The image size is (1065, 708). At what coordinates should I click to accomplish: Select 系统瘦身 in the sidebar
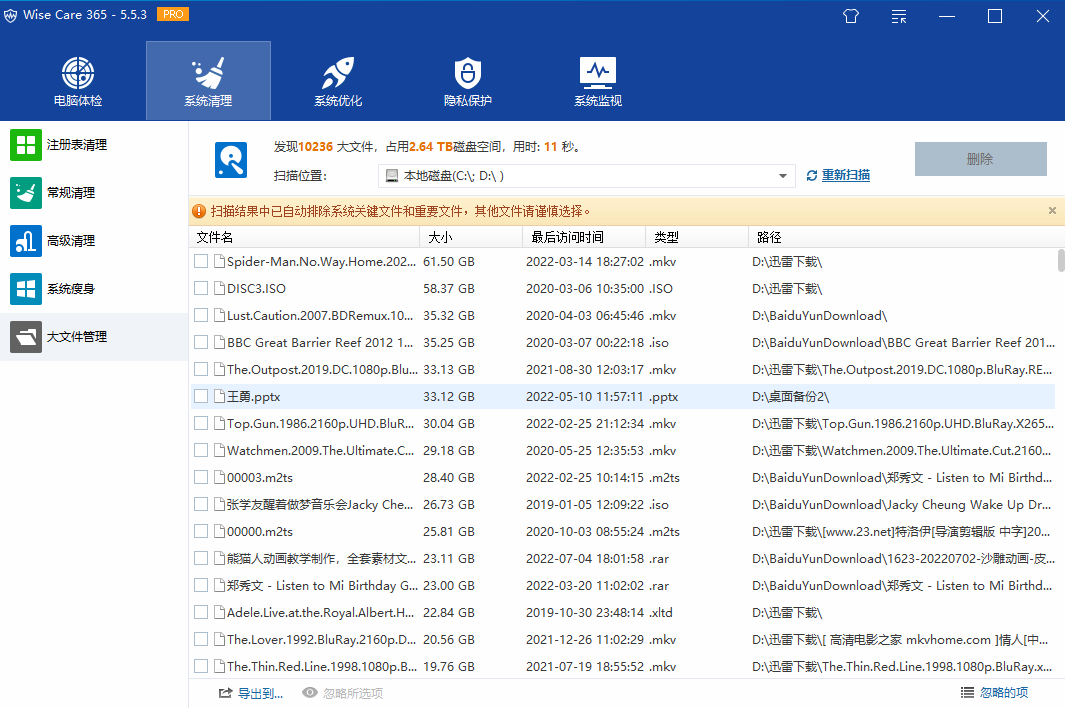[x=70, y=289]
